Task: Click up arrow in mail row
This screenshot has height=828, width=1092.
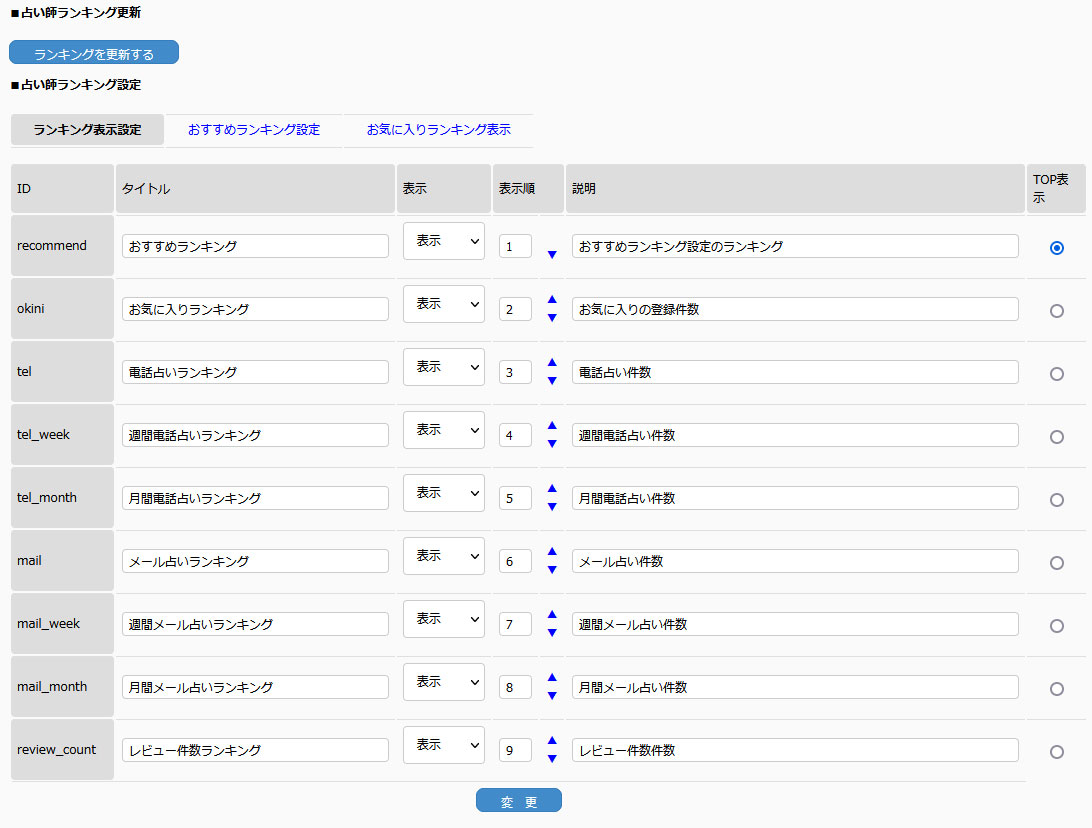Action: [x=552, y=551]
